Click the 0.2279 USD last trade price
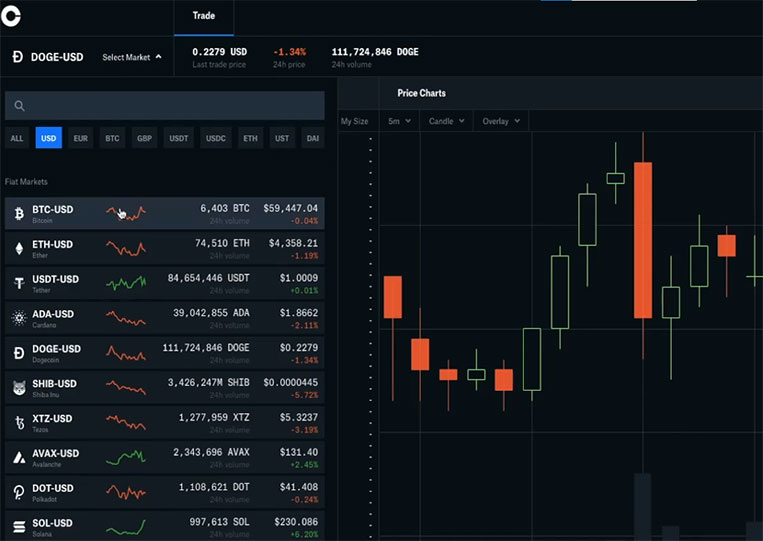Viewport: 763px width, 541px height. 219,52
